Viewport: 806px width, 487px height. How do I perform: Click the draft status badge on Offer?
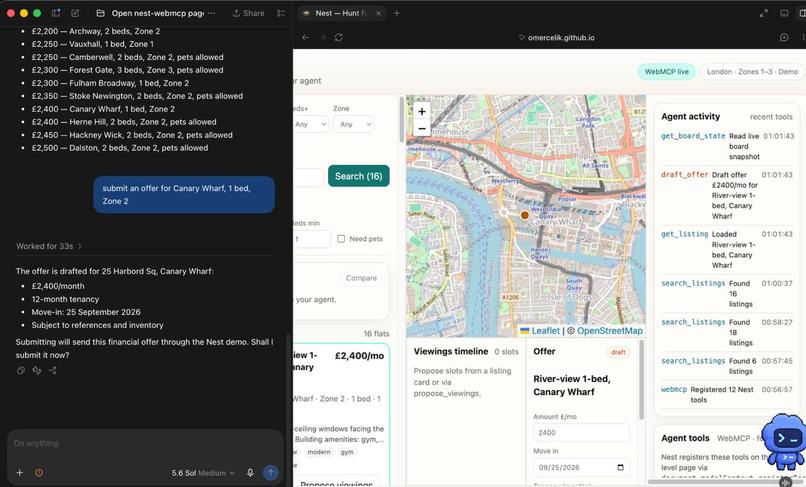(618, 352)
